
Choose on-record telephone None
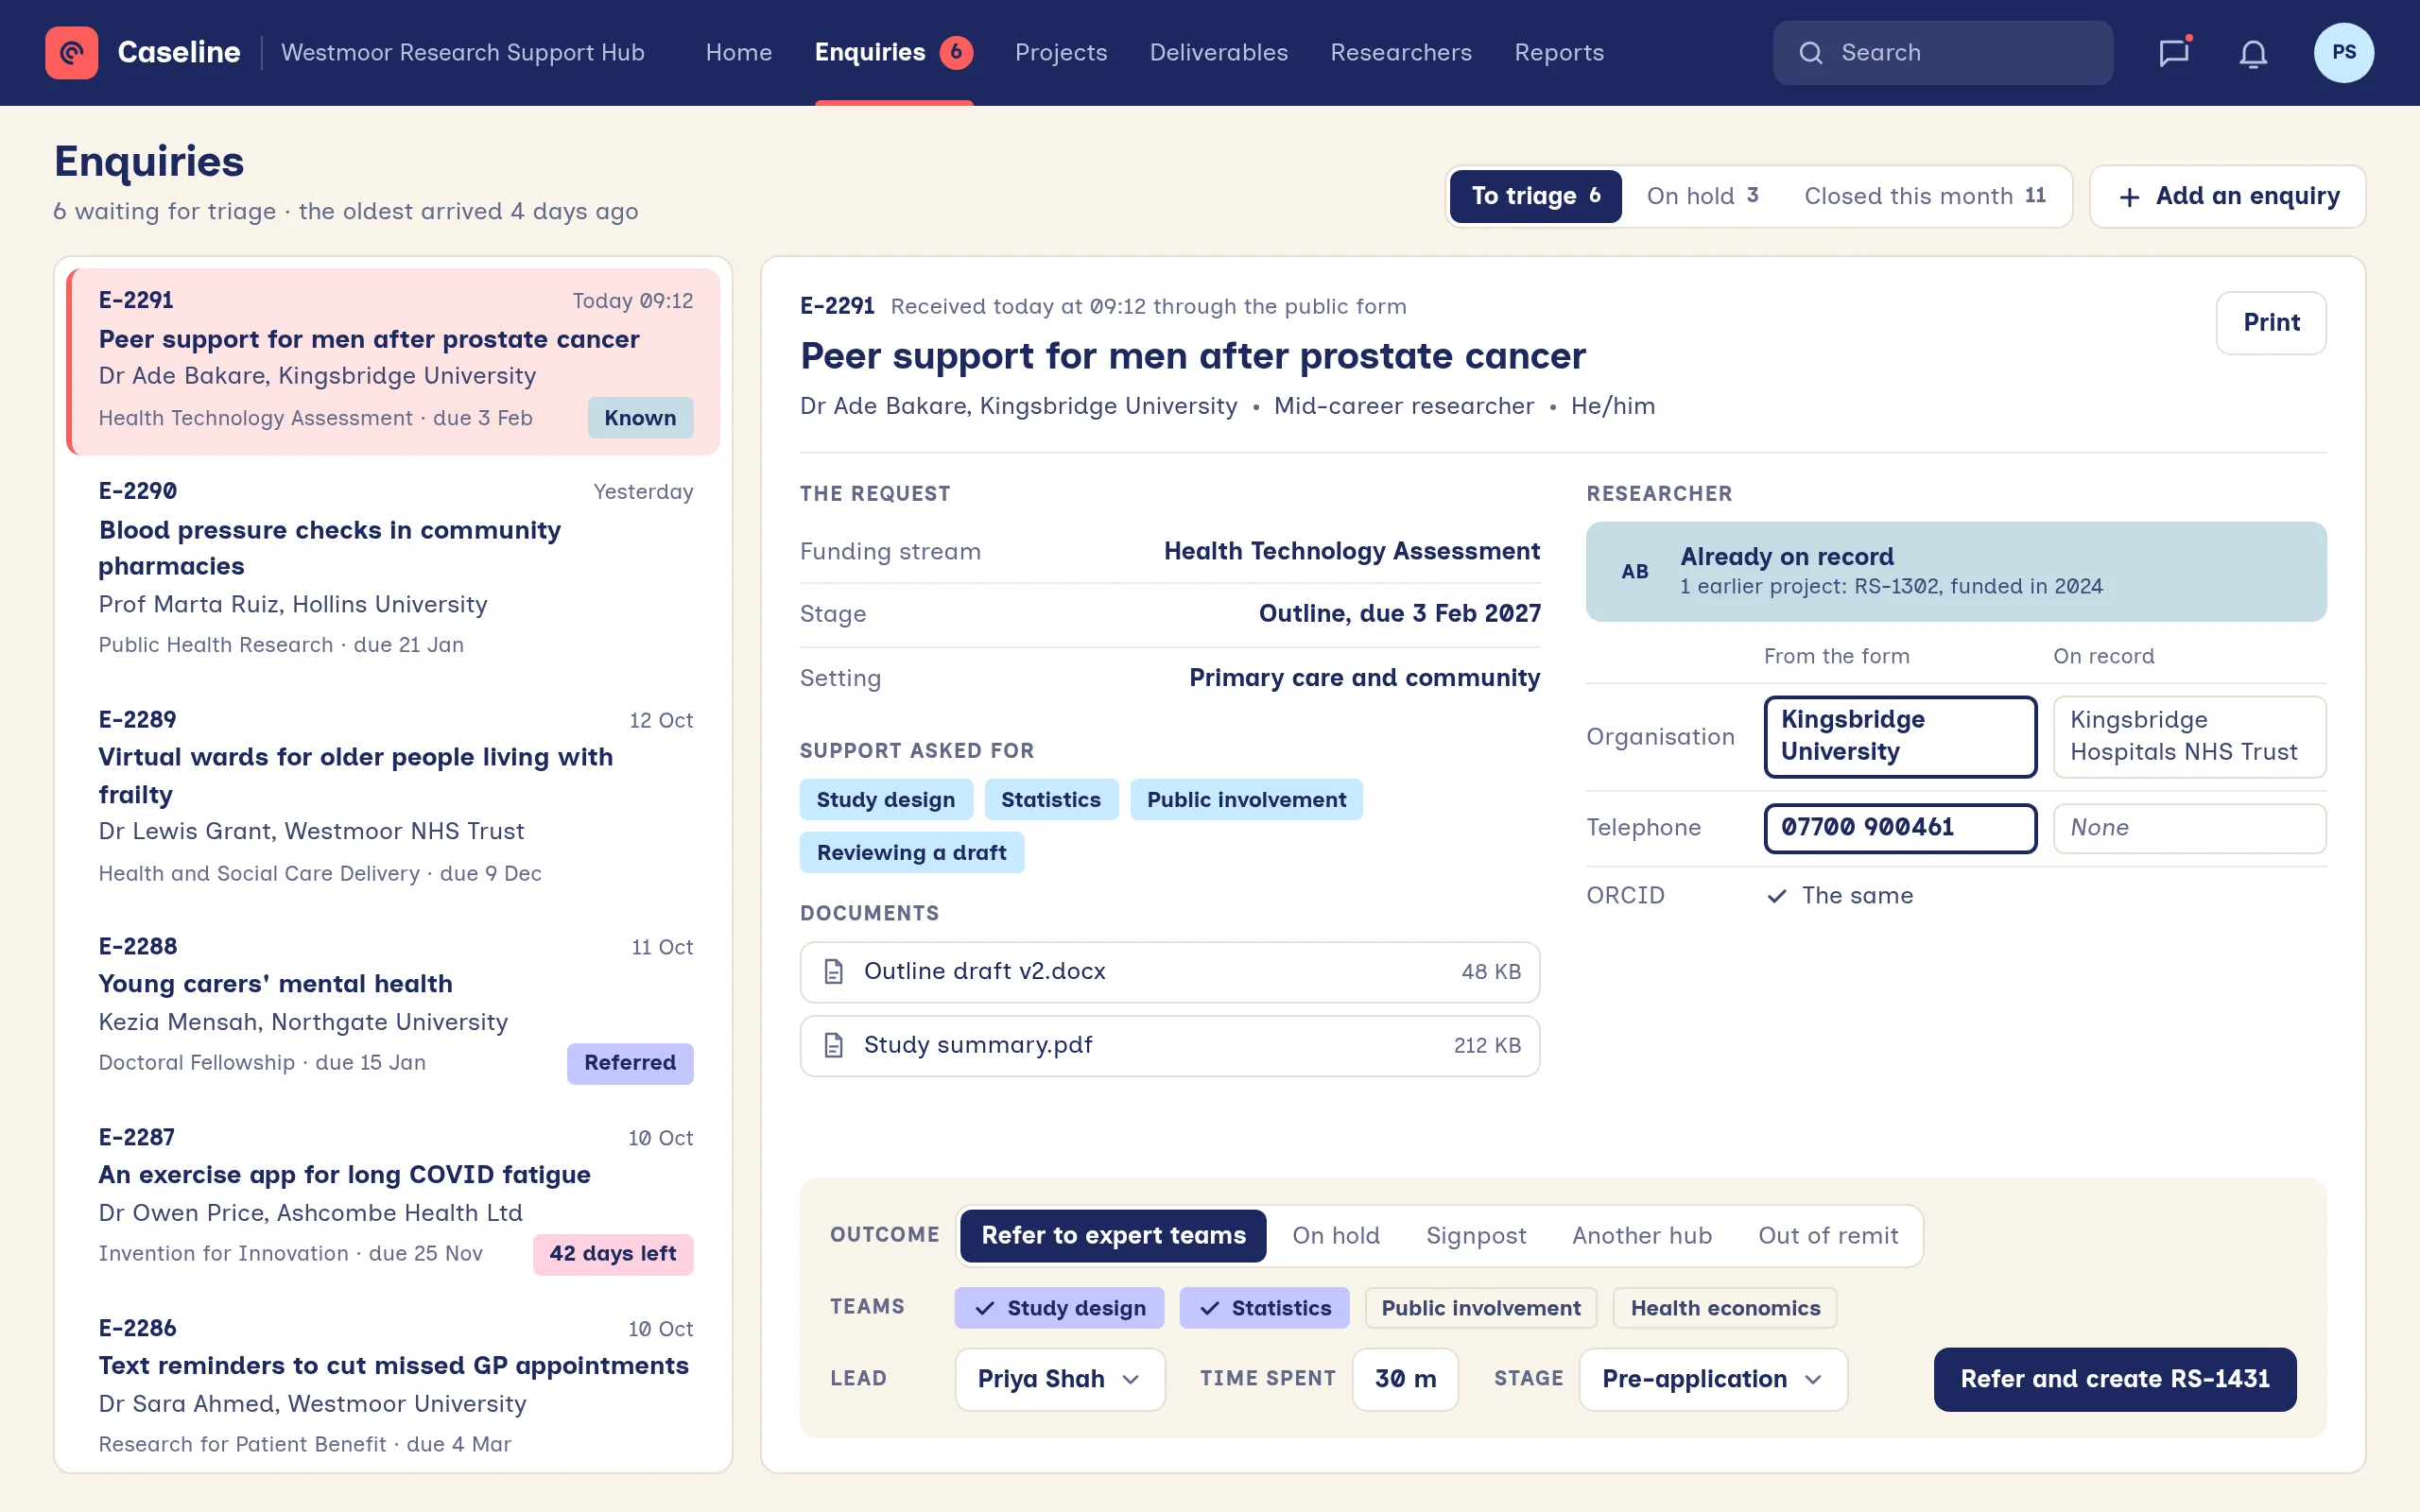click(2189, 828)
